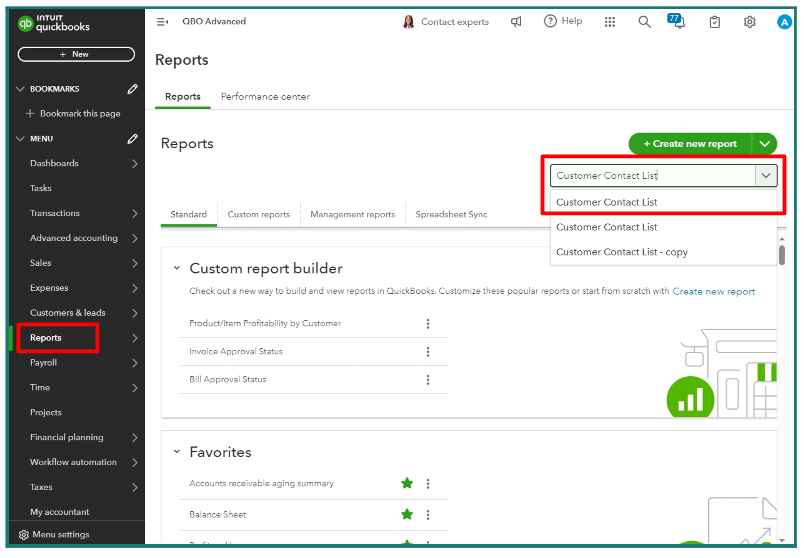
Task: Follow the Create new report link
Action: (x=714, y=291)
